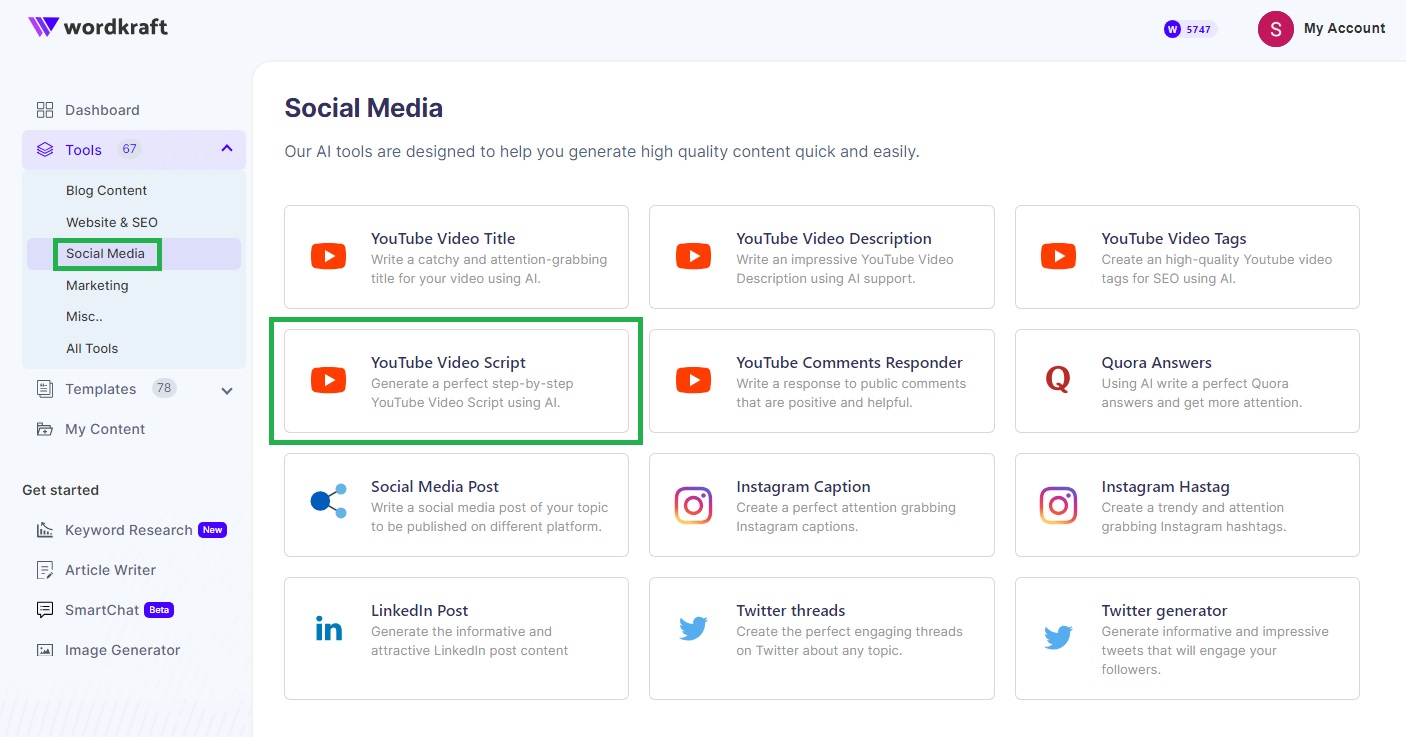
Task: Click the word credits counter showing 5747
Action: point(1188,29)
